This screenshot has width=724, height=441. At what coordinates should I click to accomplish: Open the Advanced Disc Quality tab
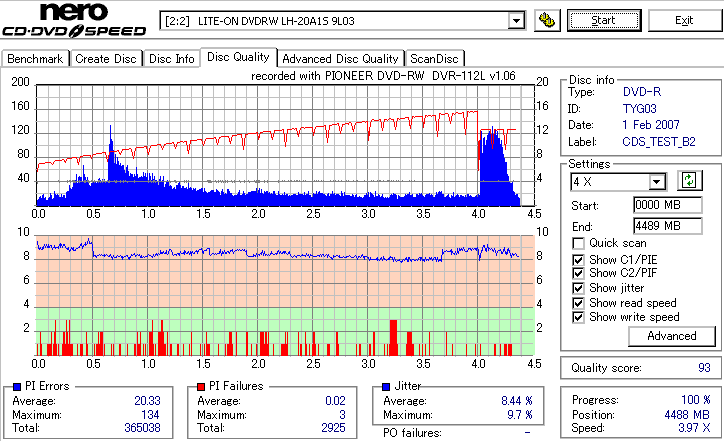point(340,59)
